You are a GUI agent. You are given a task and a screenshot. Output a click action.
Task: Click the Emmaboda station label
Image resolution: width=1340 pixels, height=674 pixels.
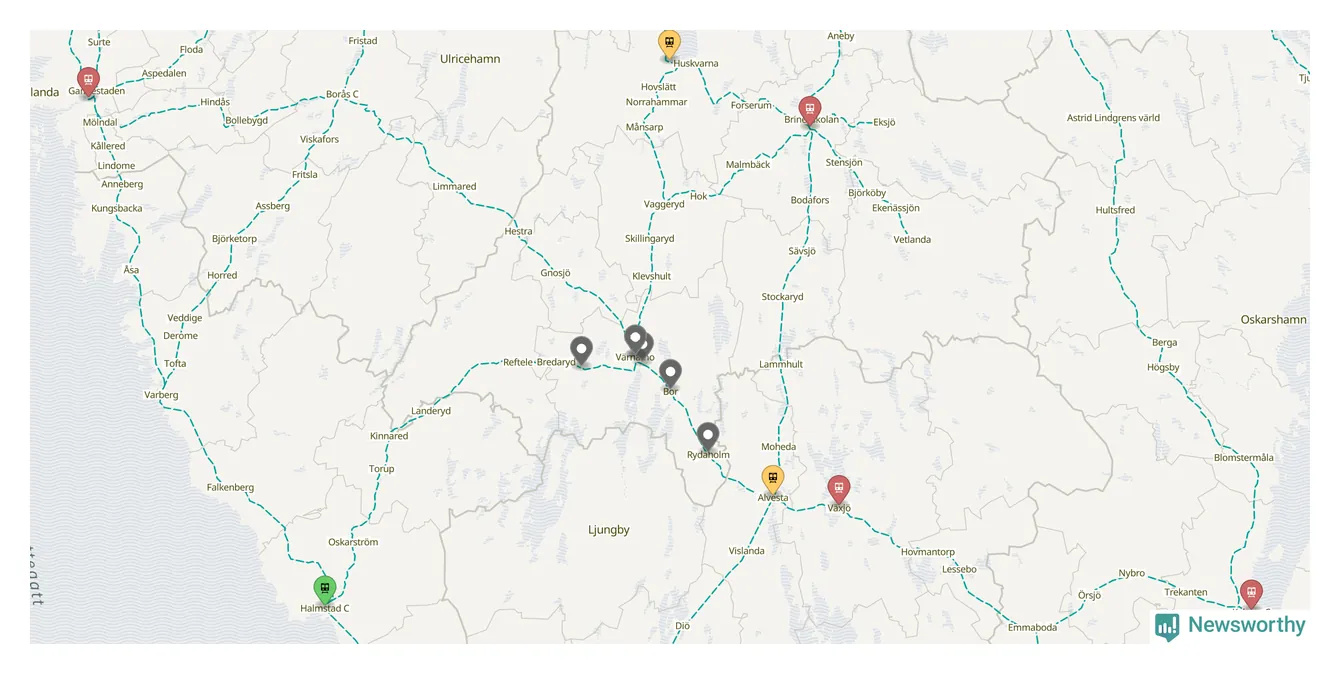click(x=1032, y=628)
